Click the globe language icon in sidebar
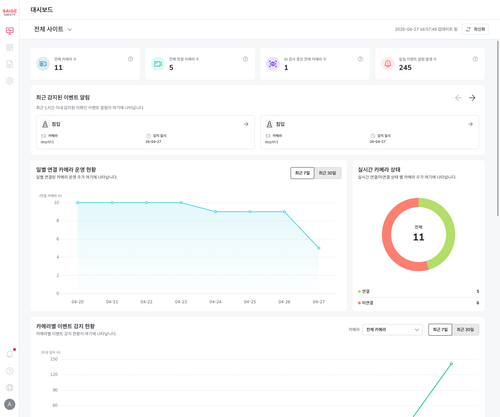Viewport: 500px width, 417px height. tap(10, 387)
